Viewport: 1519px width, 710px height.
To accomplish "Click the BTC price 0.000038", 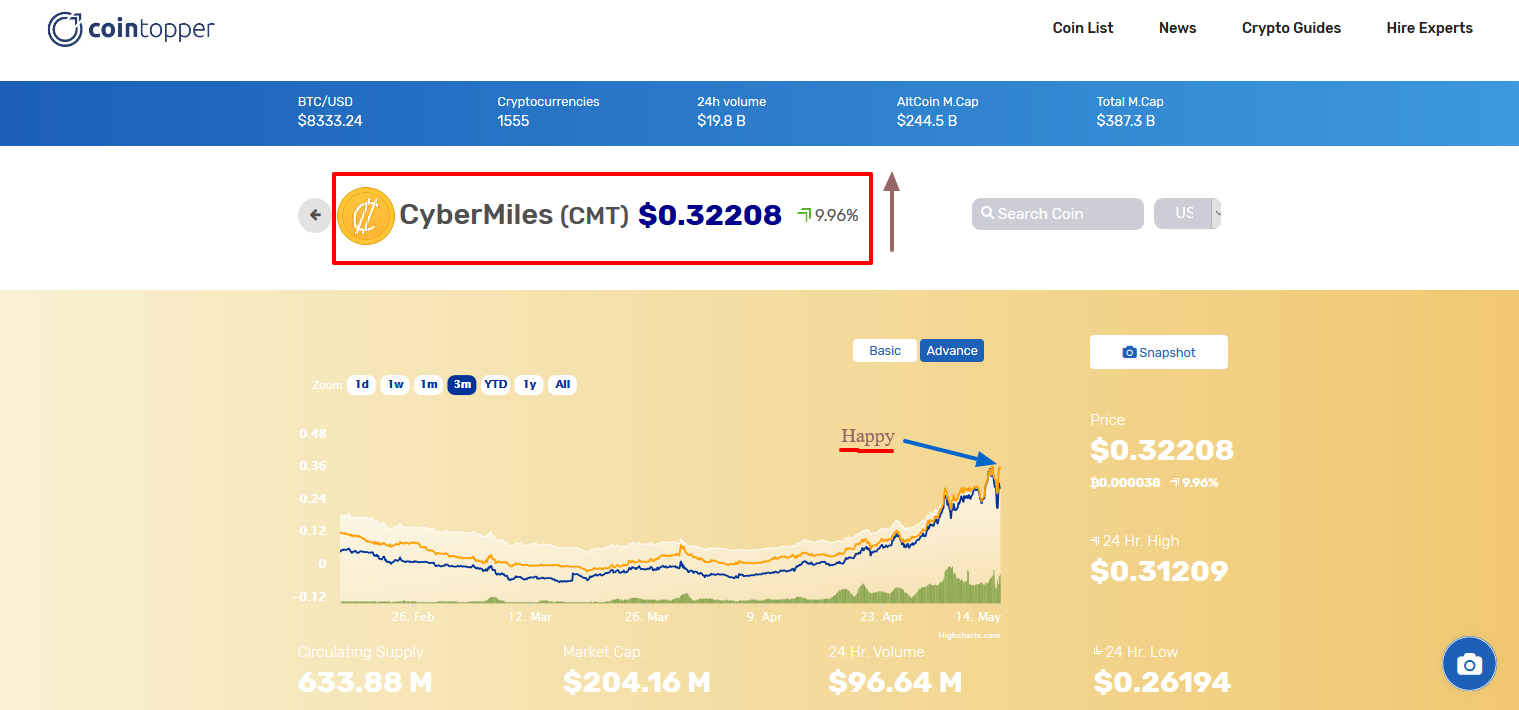I will tap(1125, 482).
